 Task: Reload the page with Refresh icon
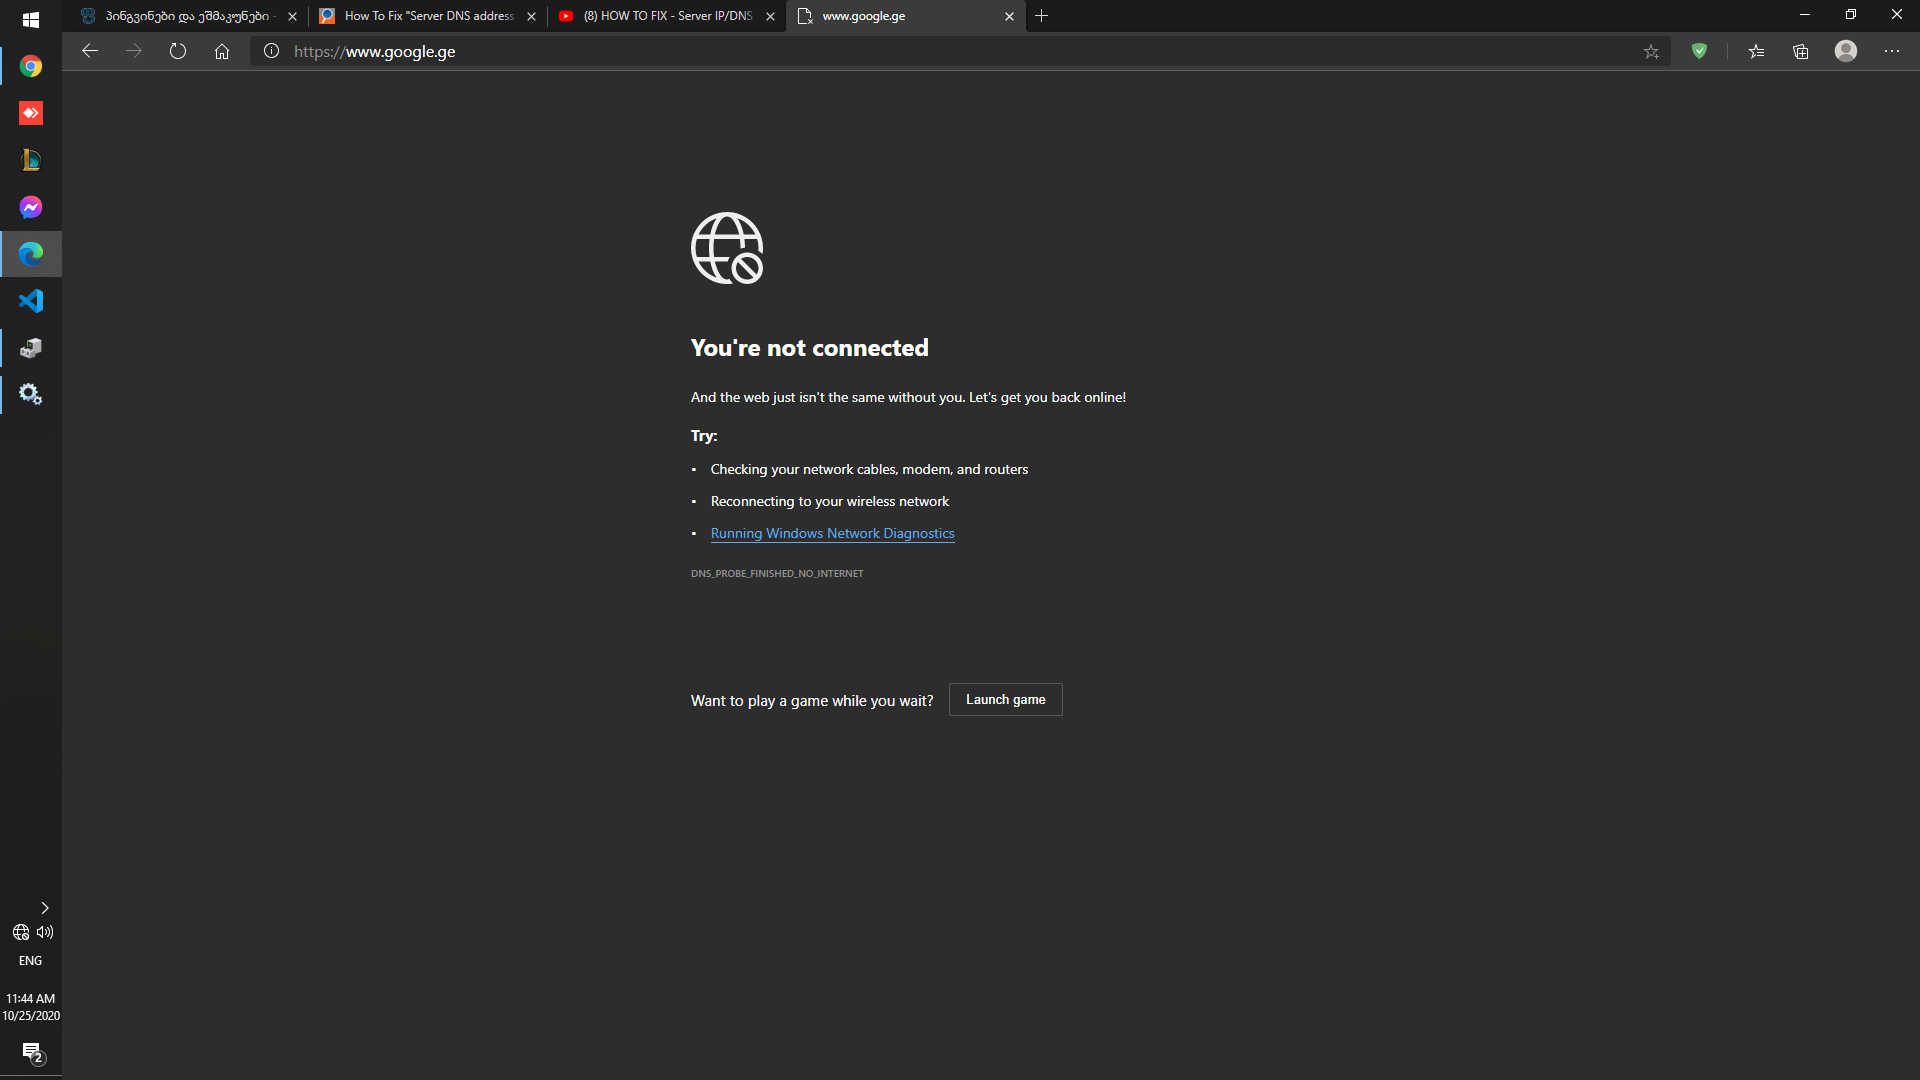click(178, 51)
